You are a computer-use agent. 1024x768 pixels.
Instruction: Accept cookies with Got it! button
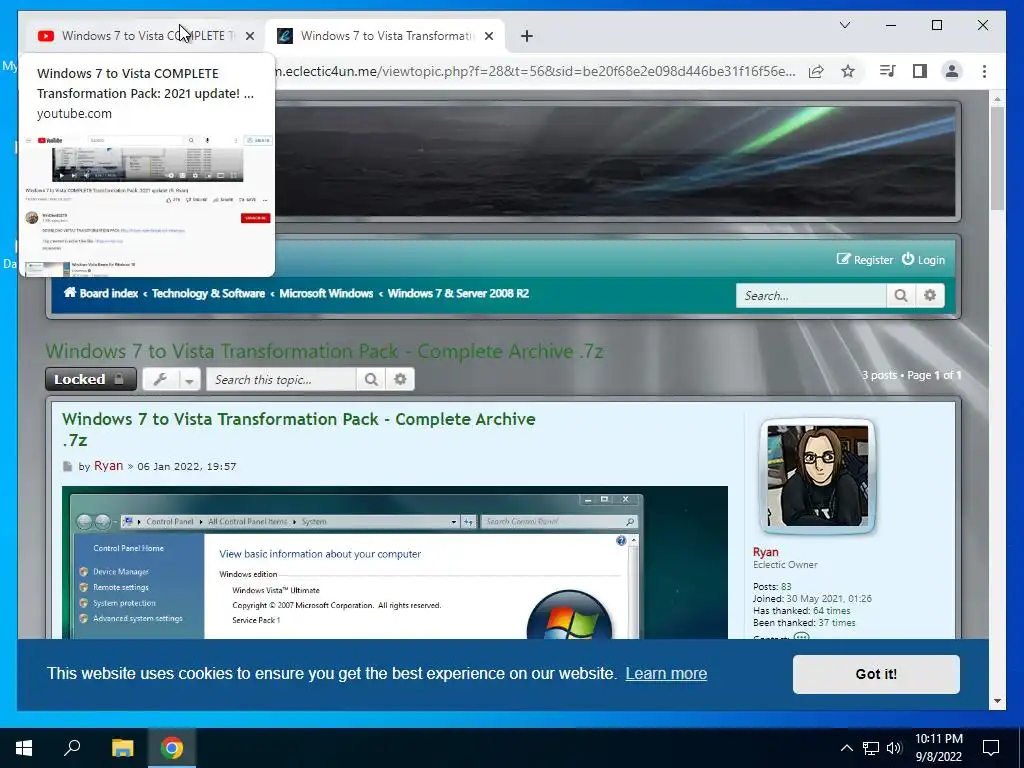(876, 674)
